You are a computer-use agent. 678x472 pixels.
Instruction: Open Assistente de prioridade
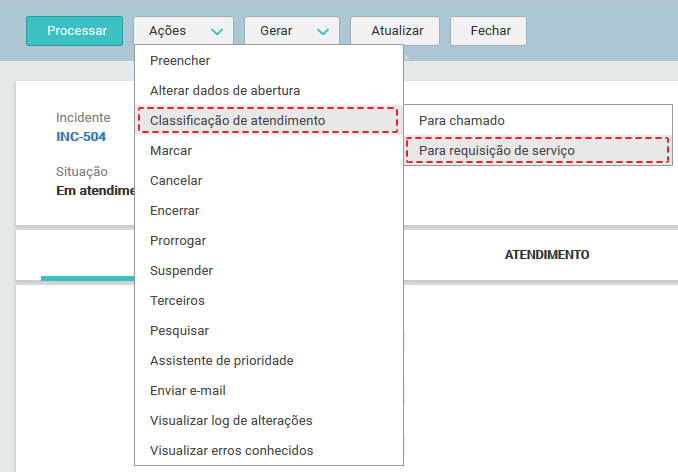pos(269,360)
